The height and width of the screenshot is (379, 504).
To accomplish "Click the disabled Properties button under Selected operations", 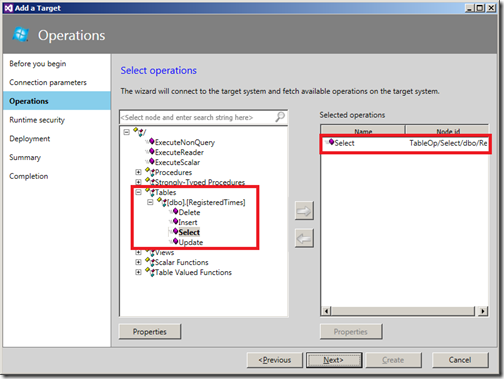I will [x=351, y=332].
